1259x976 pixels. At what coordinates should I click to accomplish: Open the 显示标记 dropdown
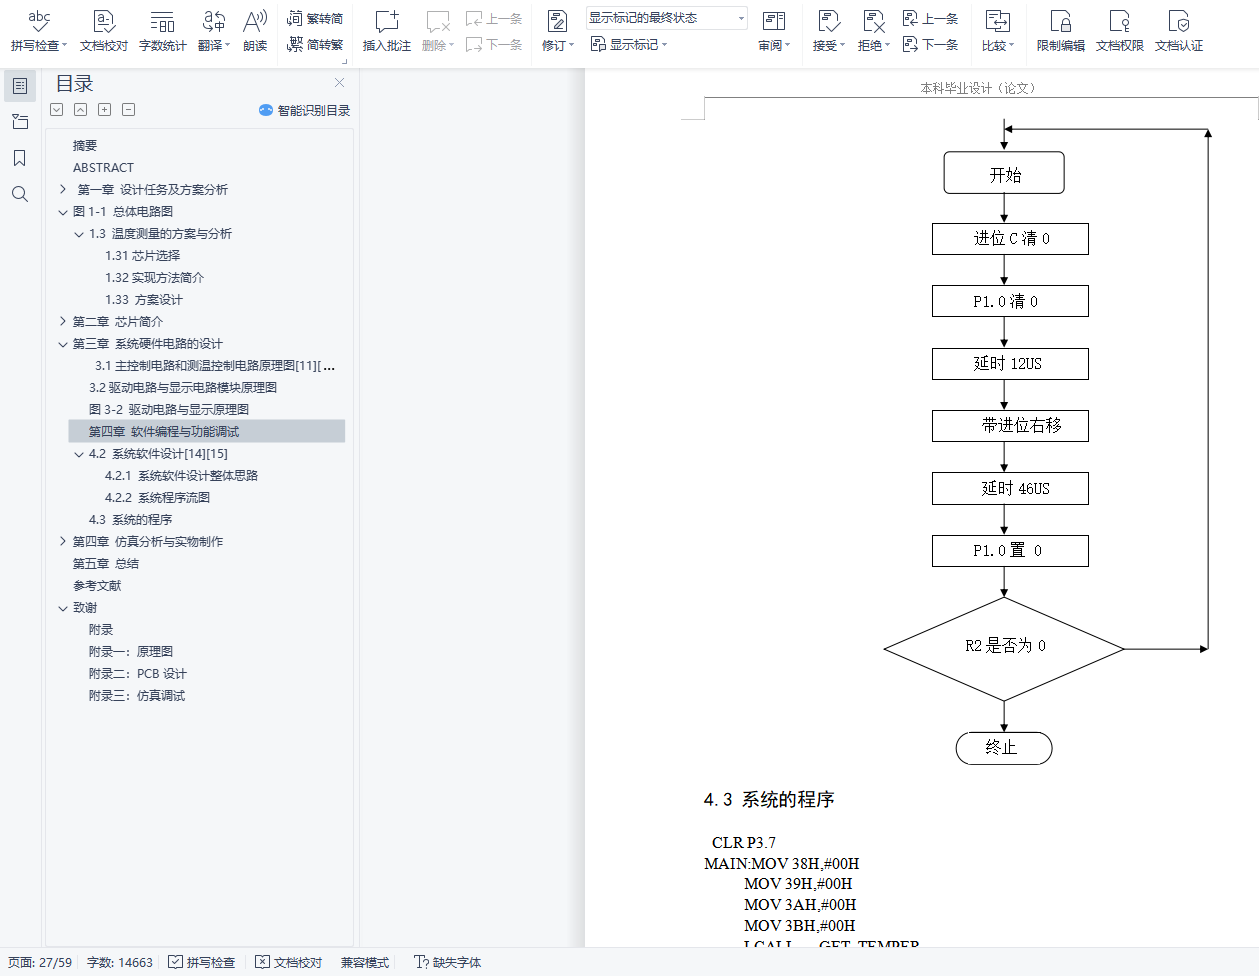pos(629,44)
